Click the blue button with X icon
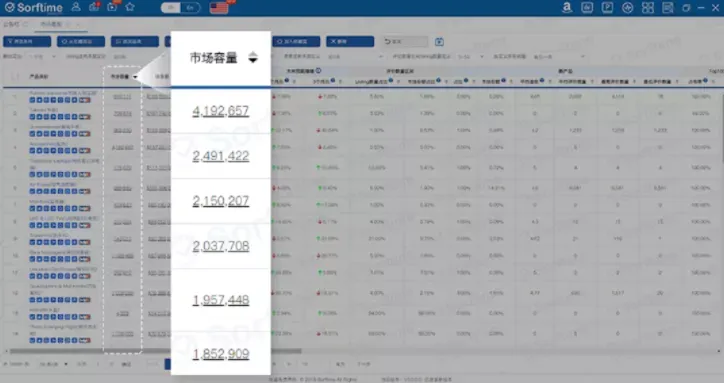 point(350,42)
